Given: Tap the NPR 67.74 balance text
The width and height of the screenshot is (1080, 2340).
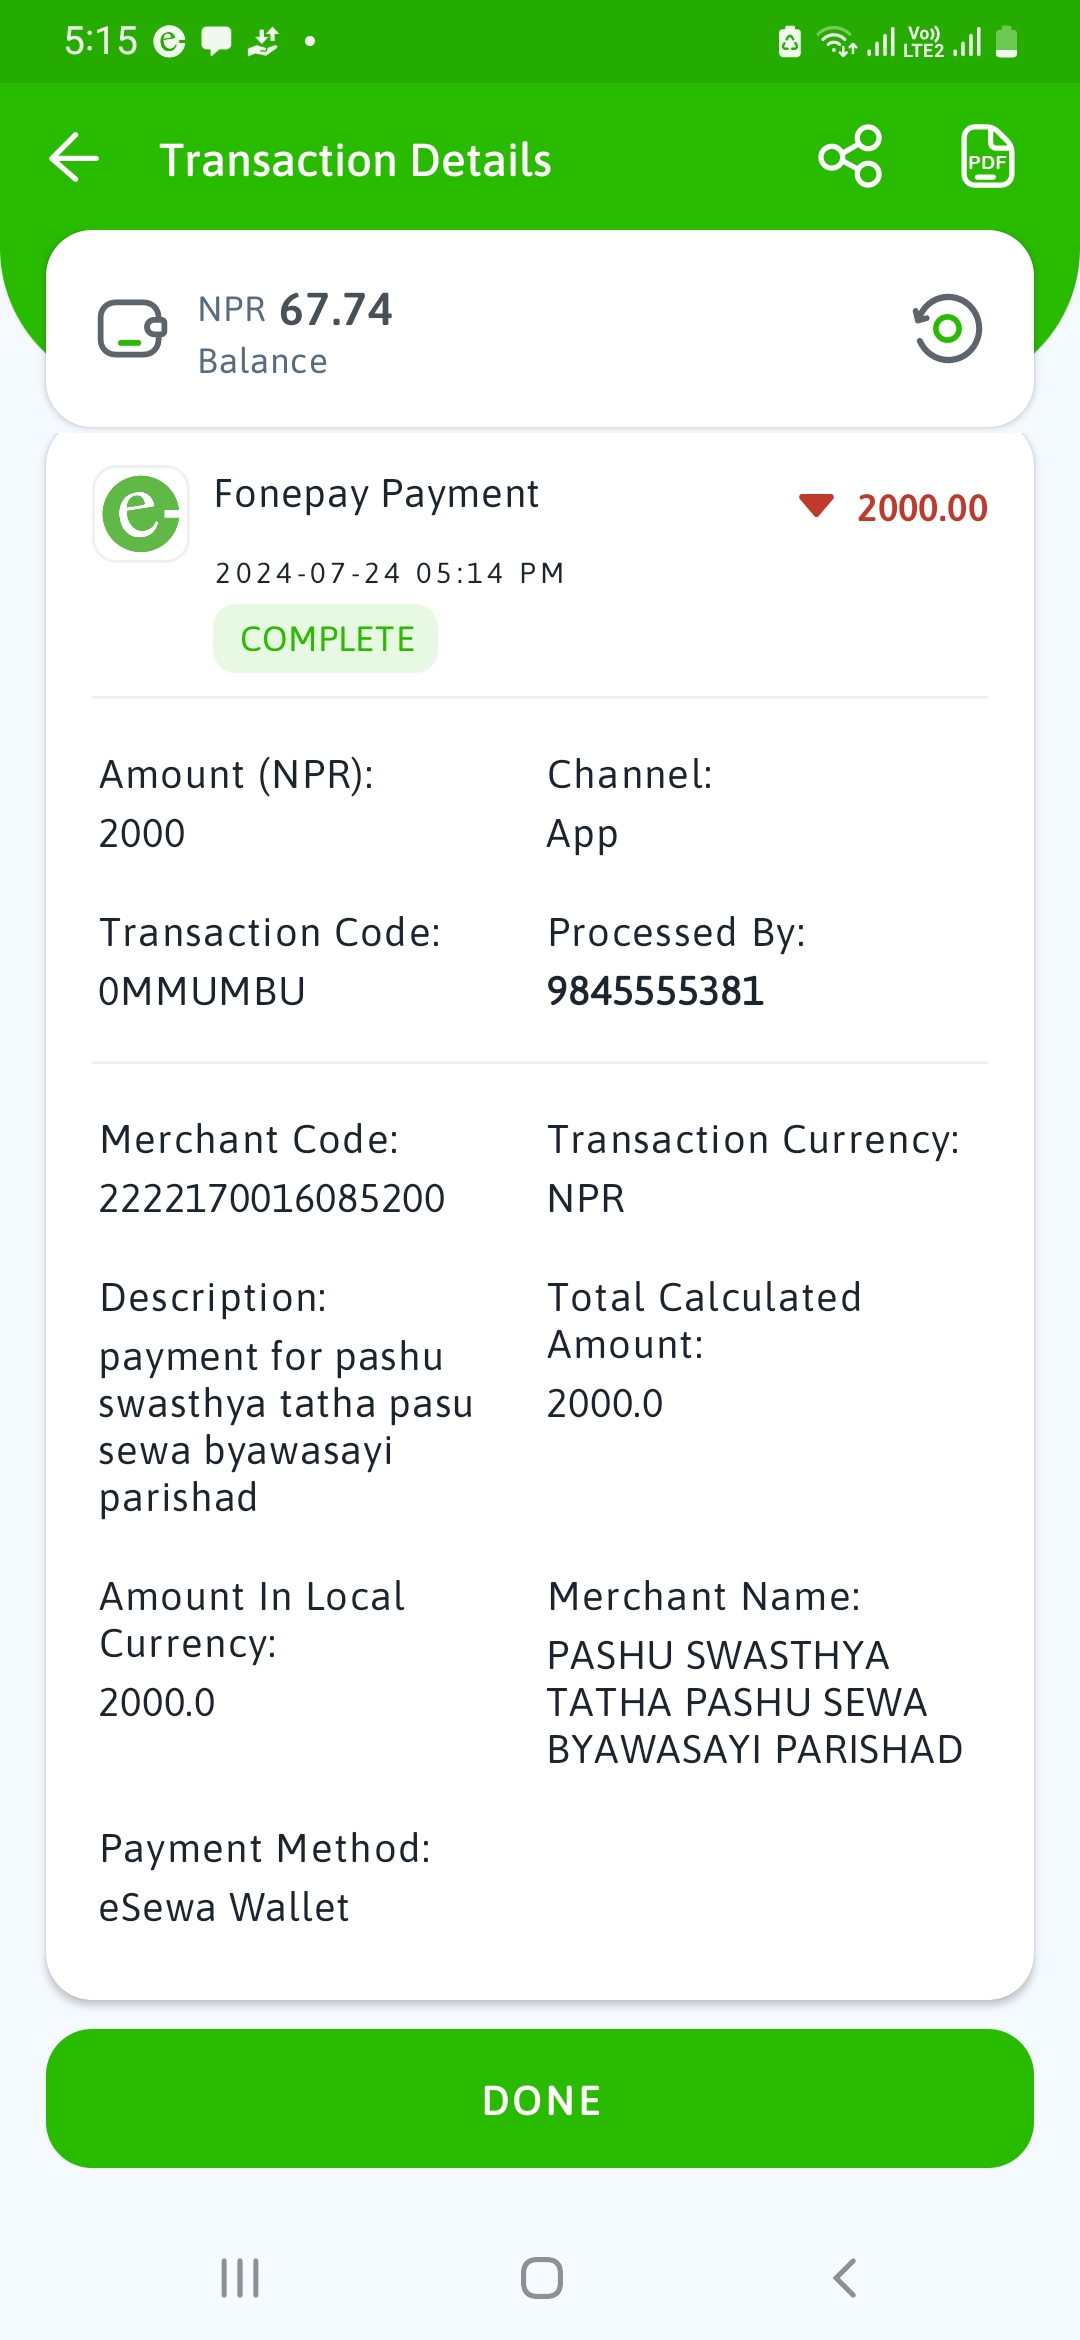Looking at the screenshot, I should (295, 309).
